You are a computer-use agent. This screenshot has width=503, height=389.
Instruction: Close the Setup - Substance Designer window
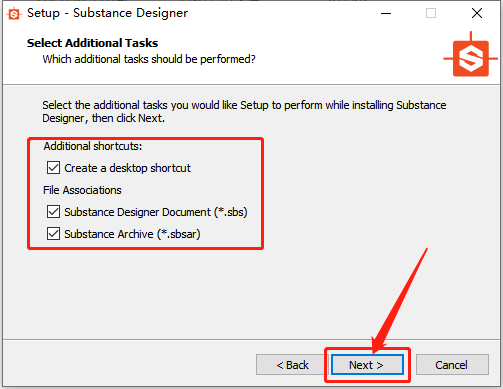[x=477, y=14]
